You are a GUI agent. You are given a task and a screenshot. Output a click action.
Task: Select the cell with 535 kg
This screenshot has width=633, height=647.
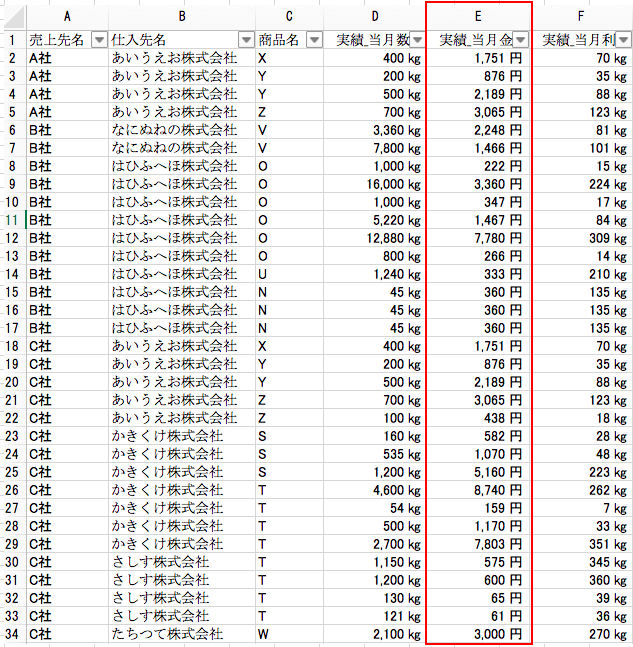click(375, 454)
